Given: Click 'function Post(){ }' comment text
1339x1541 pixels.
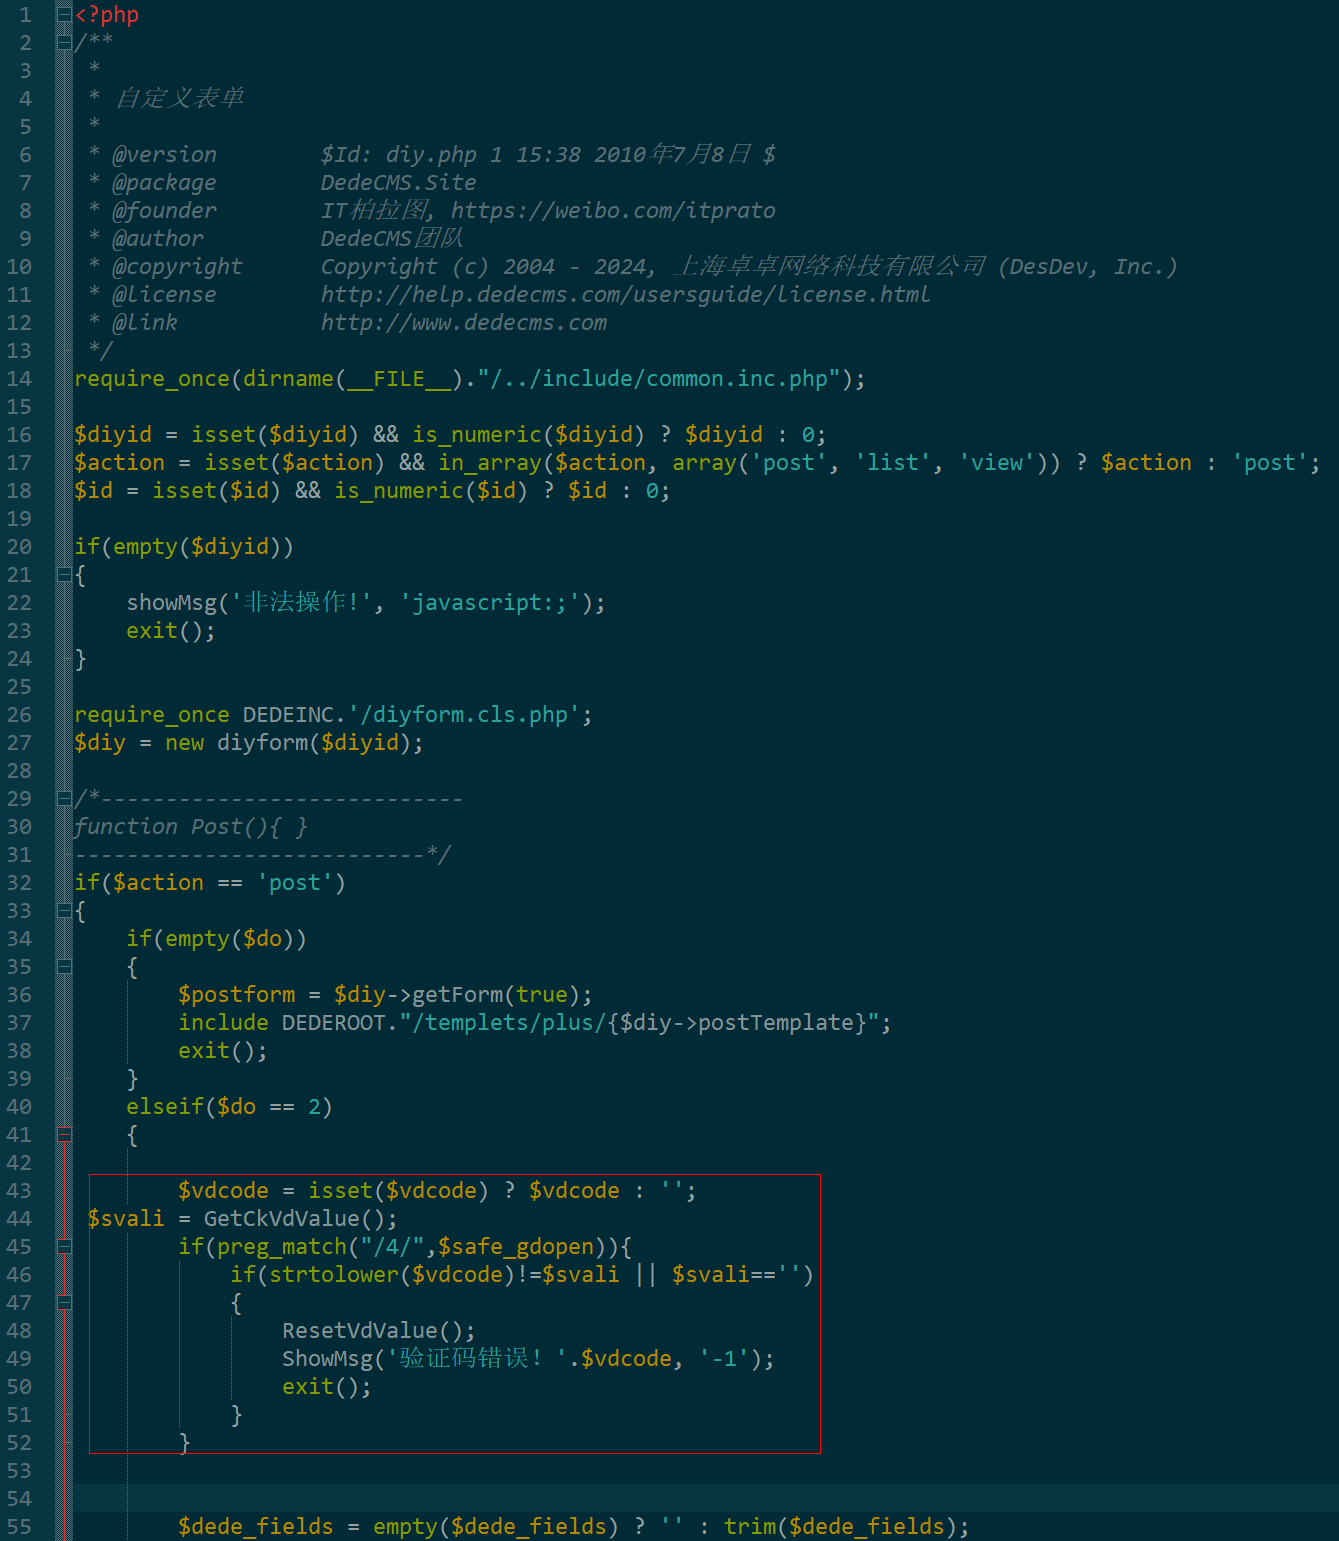Looking at the screenshot, I should 191,827.
